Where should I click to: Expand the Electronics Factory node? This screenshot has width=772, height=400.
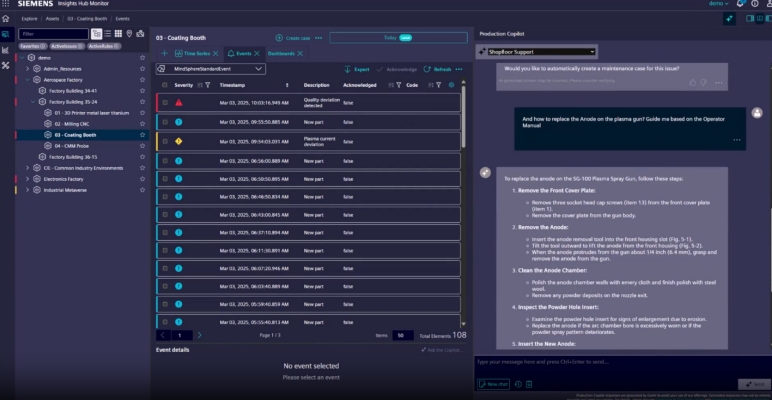28,179
